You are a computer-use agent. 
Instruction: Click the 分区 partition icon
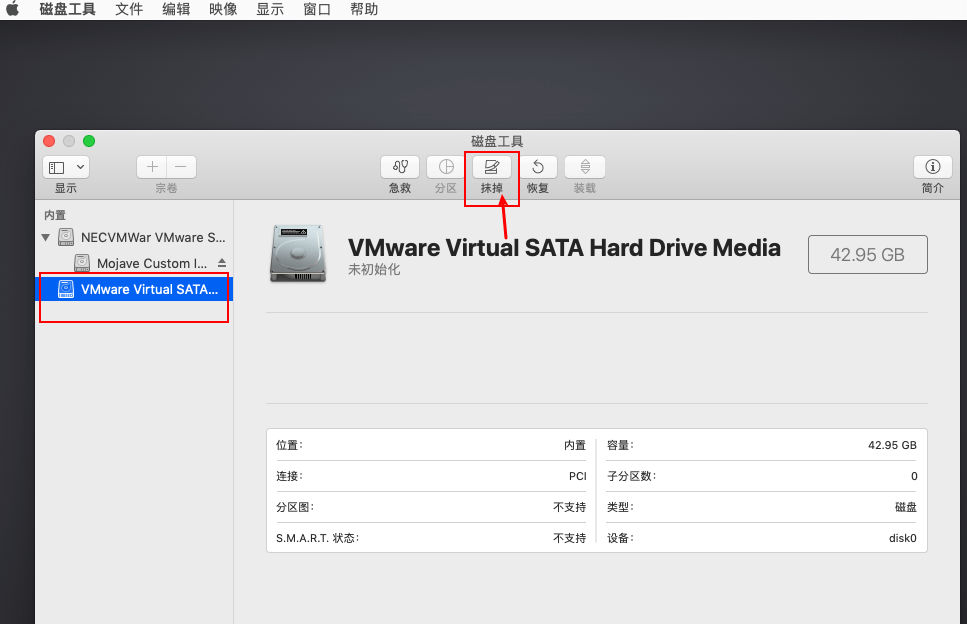446,167
